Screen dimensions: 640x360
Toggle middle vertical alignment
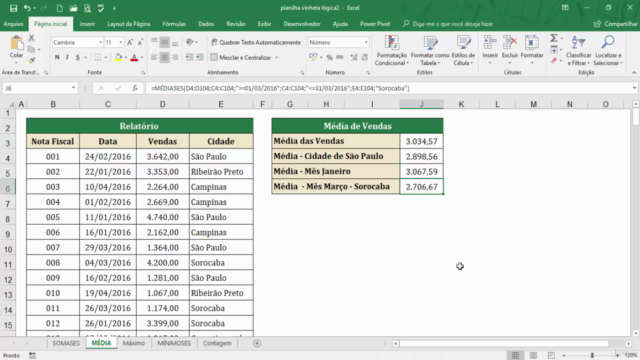(x=164, y=42)
